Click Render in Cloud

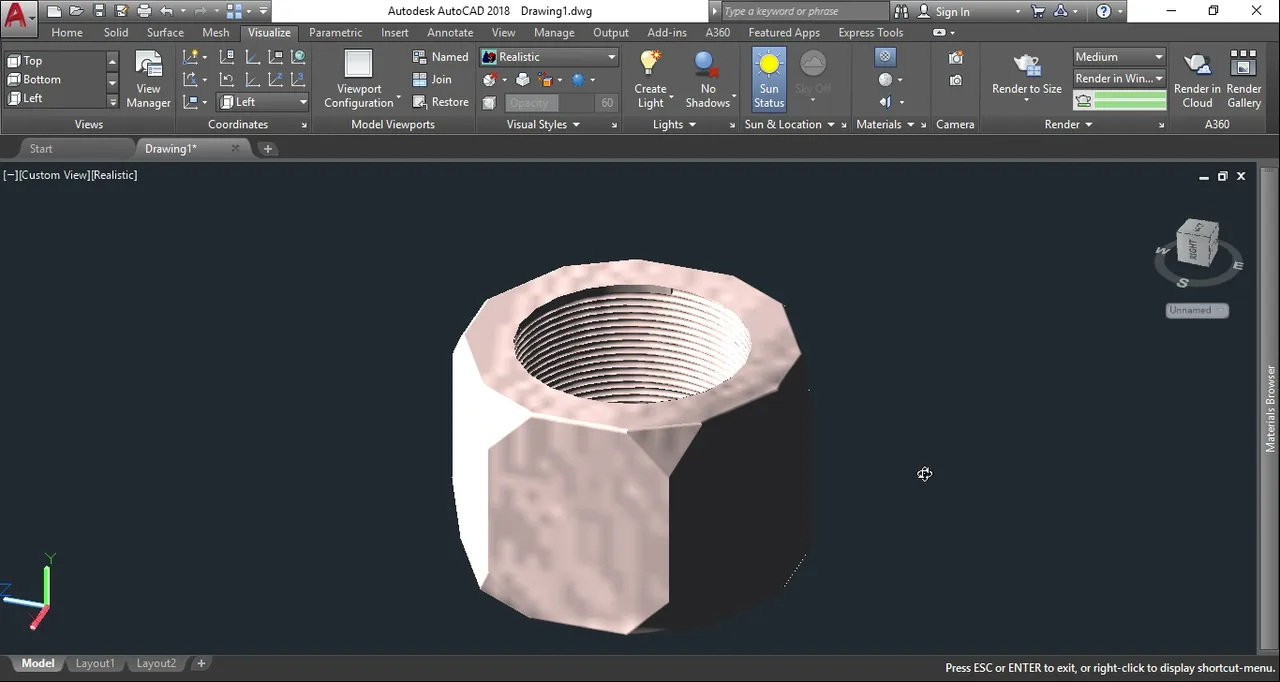(x=1197, y=79)
